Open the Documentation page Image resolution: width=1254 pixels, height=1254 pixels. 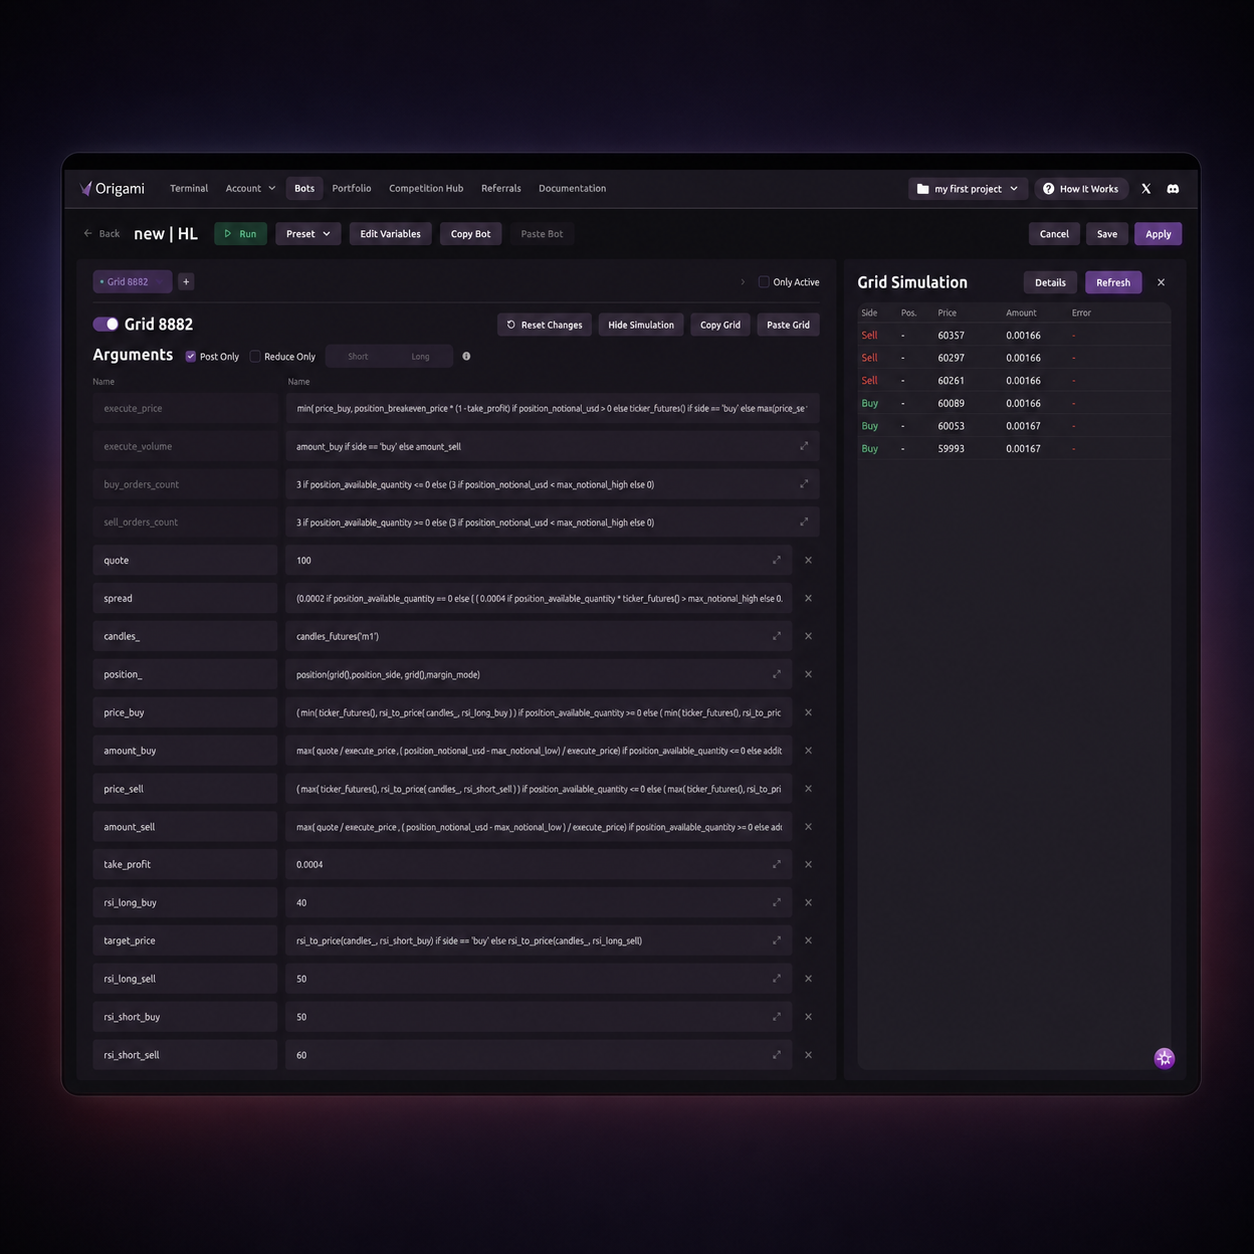point(572,188)
